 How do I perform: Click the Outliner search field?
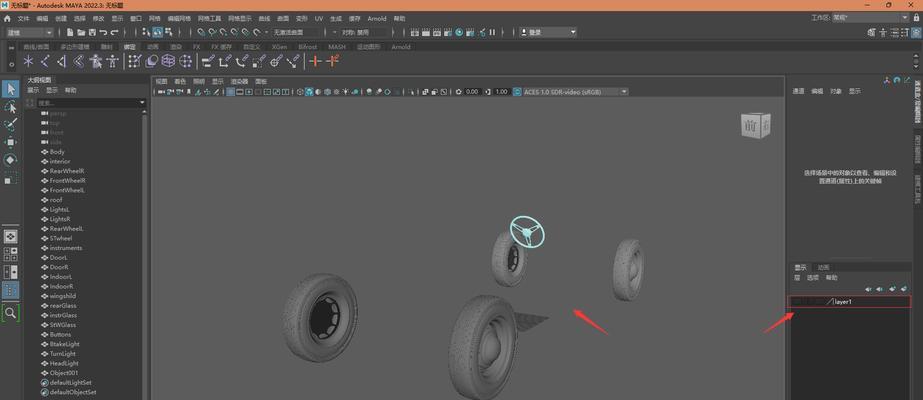(x=87, y=103)
